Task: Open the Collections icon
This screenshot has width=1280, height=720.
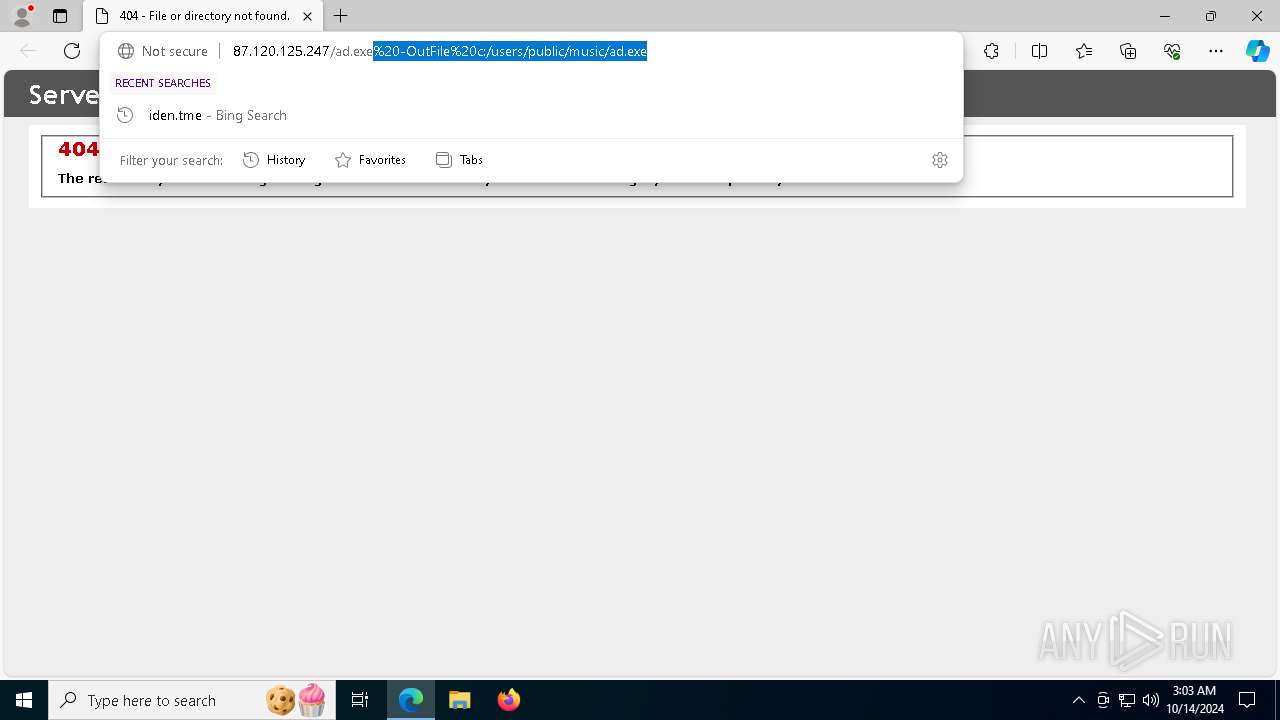Action: coord(1128,51)
